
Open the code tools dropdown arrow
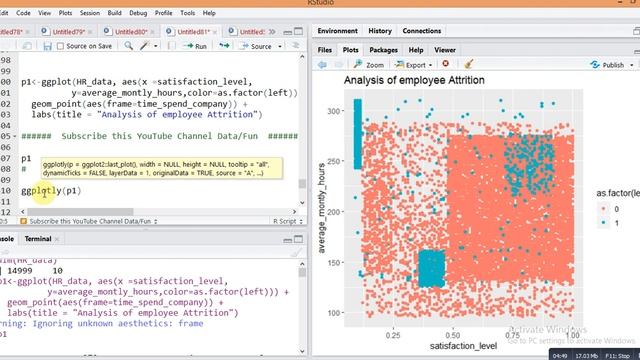point(156,47)
